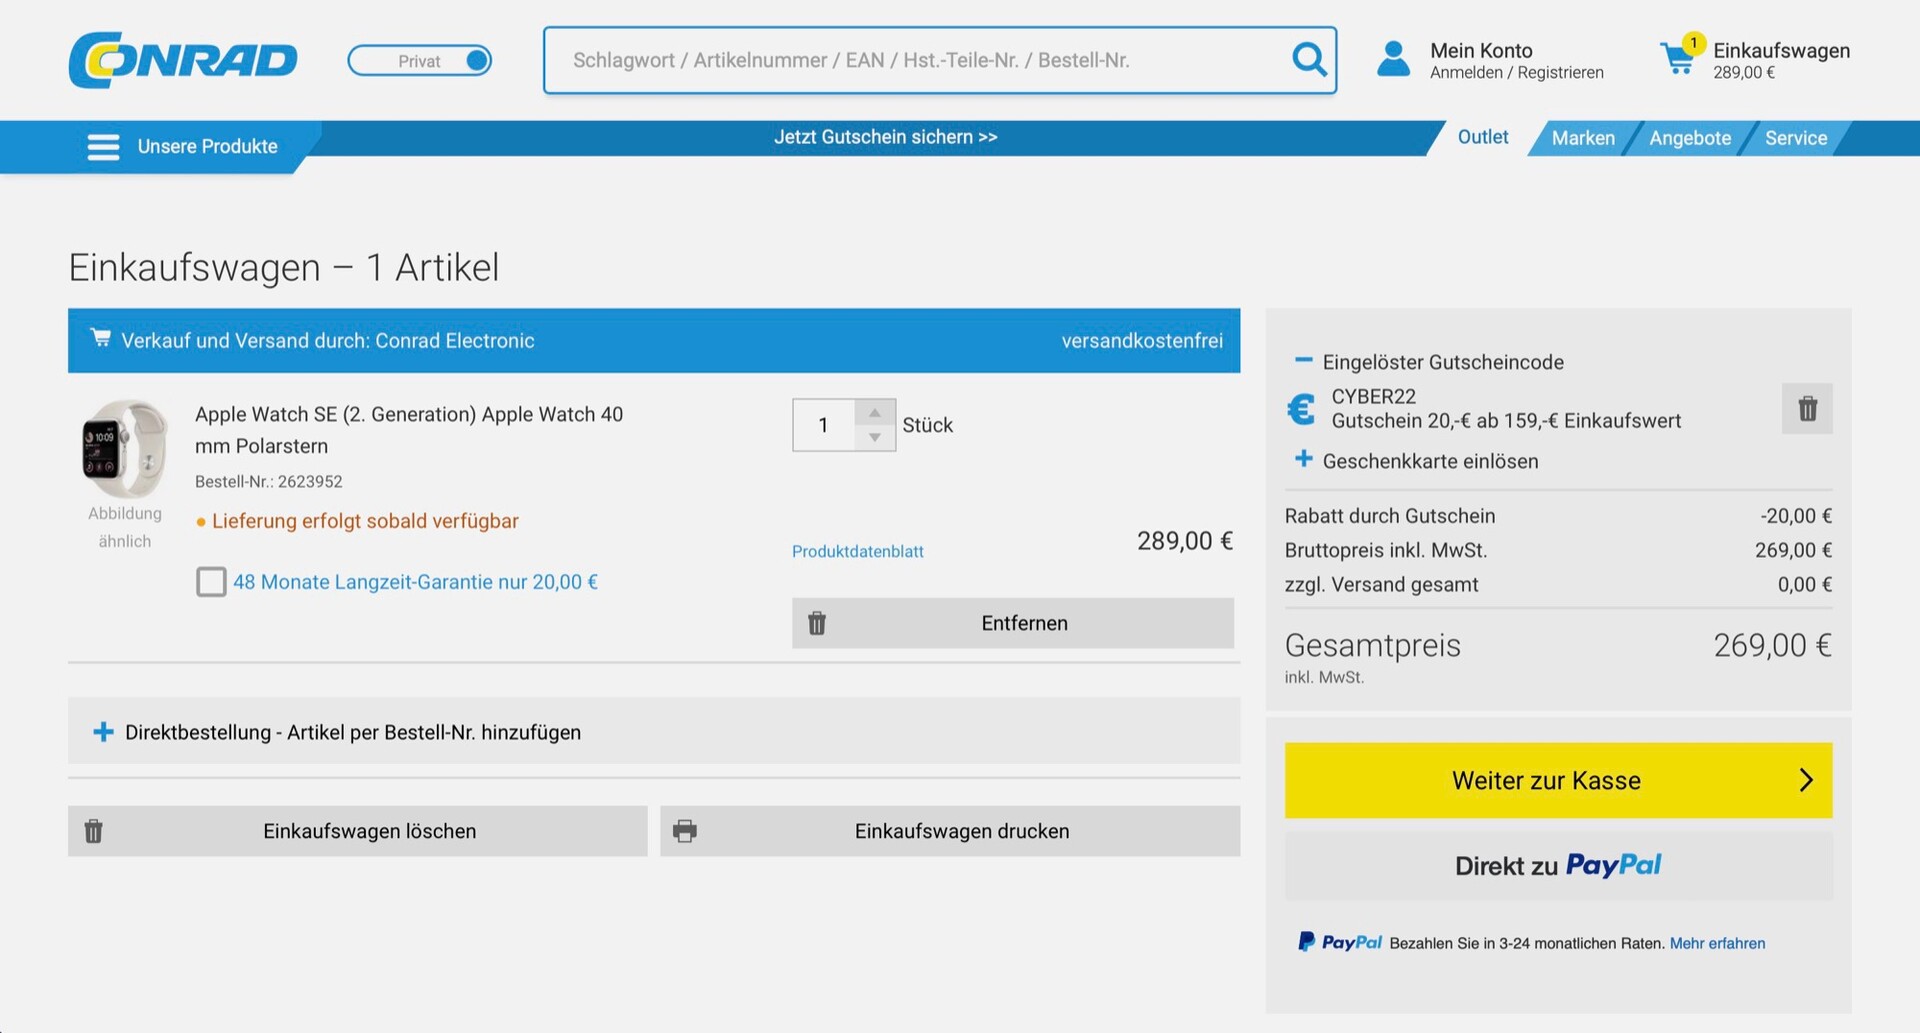The width and height of the screenshot is (1920, 1033).
Task: Decrease quantity with the down arrow
Action: 875,438
